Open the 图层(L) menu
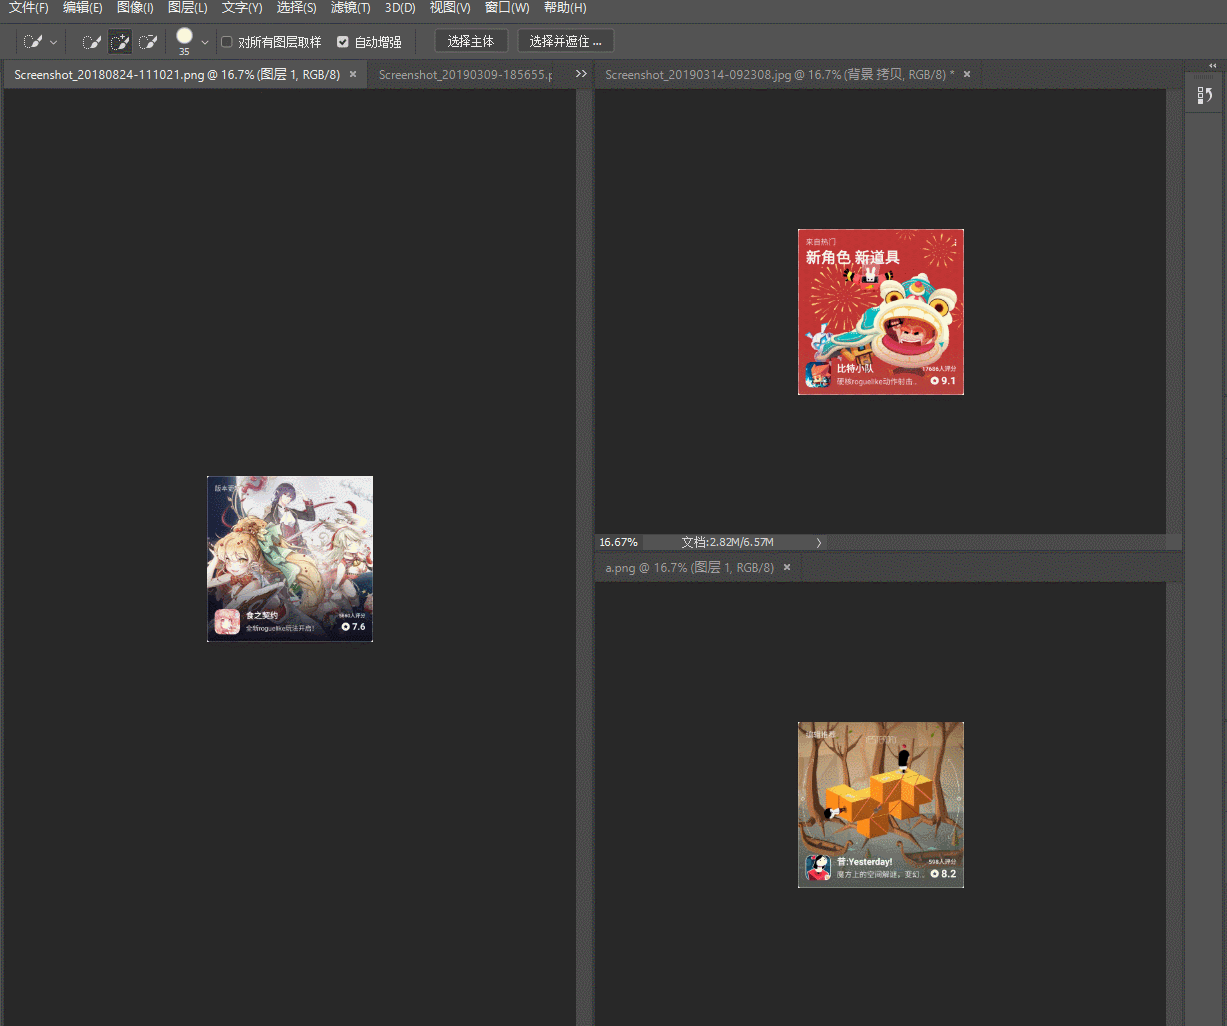The image size is (1227, 1026). pos(188,8)
